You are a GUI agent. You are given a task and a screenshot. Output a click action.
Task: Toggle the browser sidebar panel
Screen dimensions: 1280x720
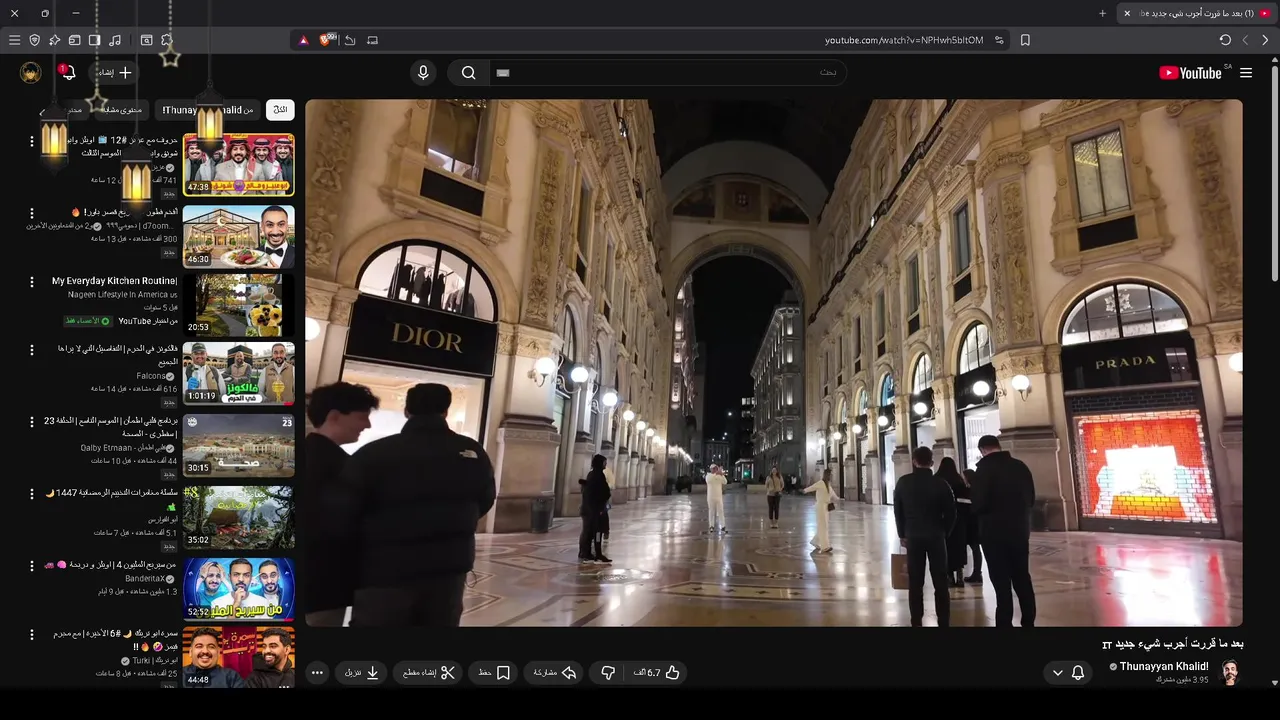(94, 40)
